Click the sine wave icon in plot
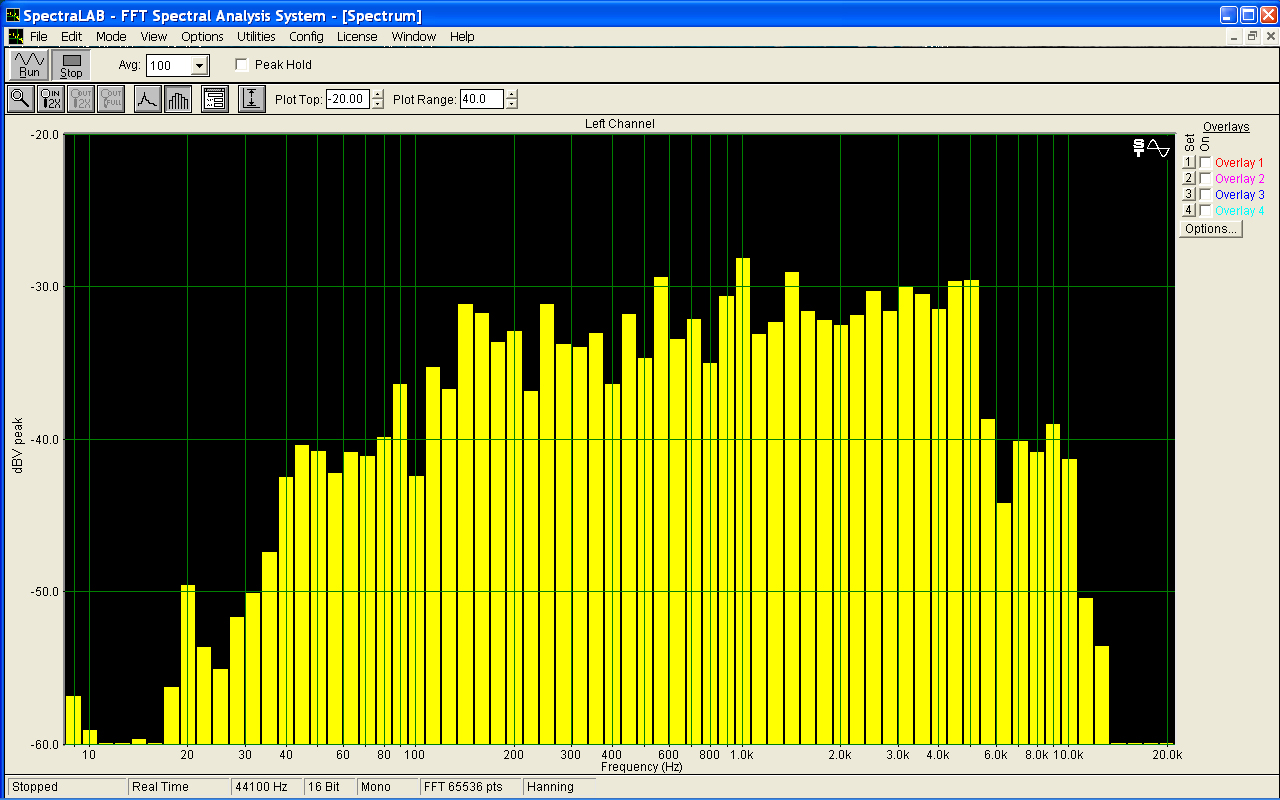This screenshot has height=800, width=1280. [x=1158, y=148]
